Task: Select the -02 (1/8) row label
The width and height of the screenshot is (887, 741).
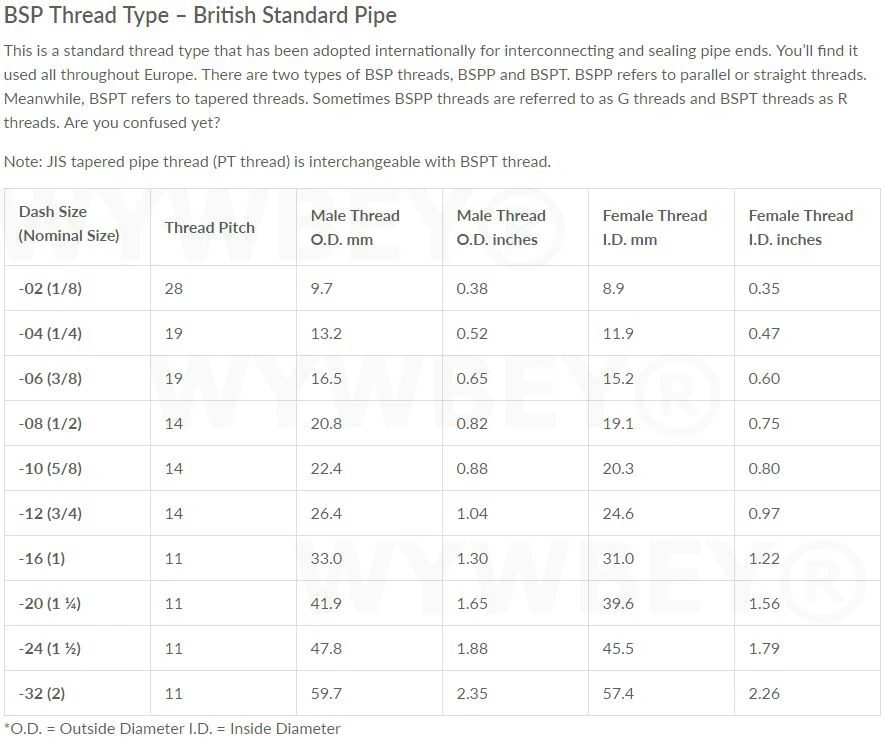Action: [50, 288]
